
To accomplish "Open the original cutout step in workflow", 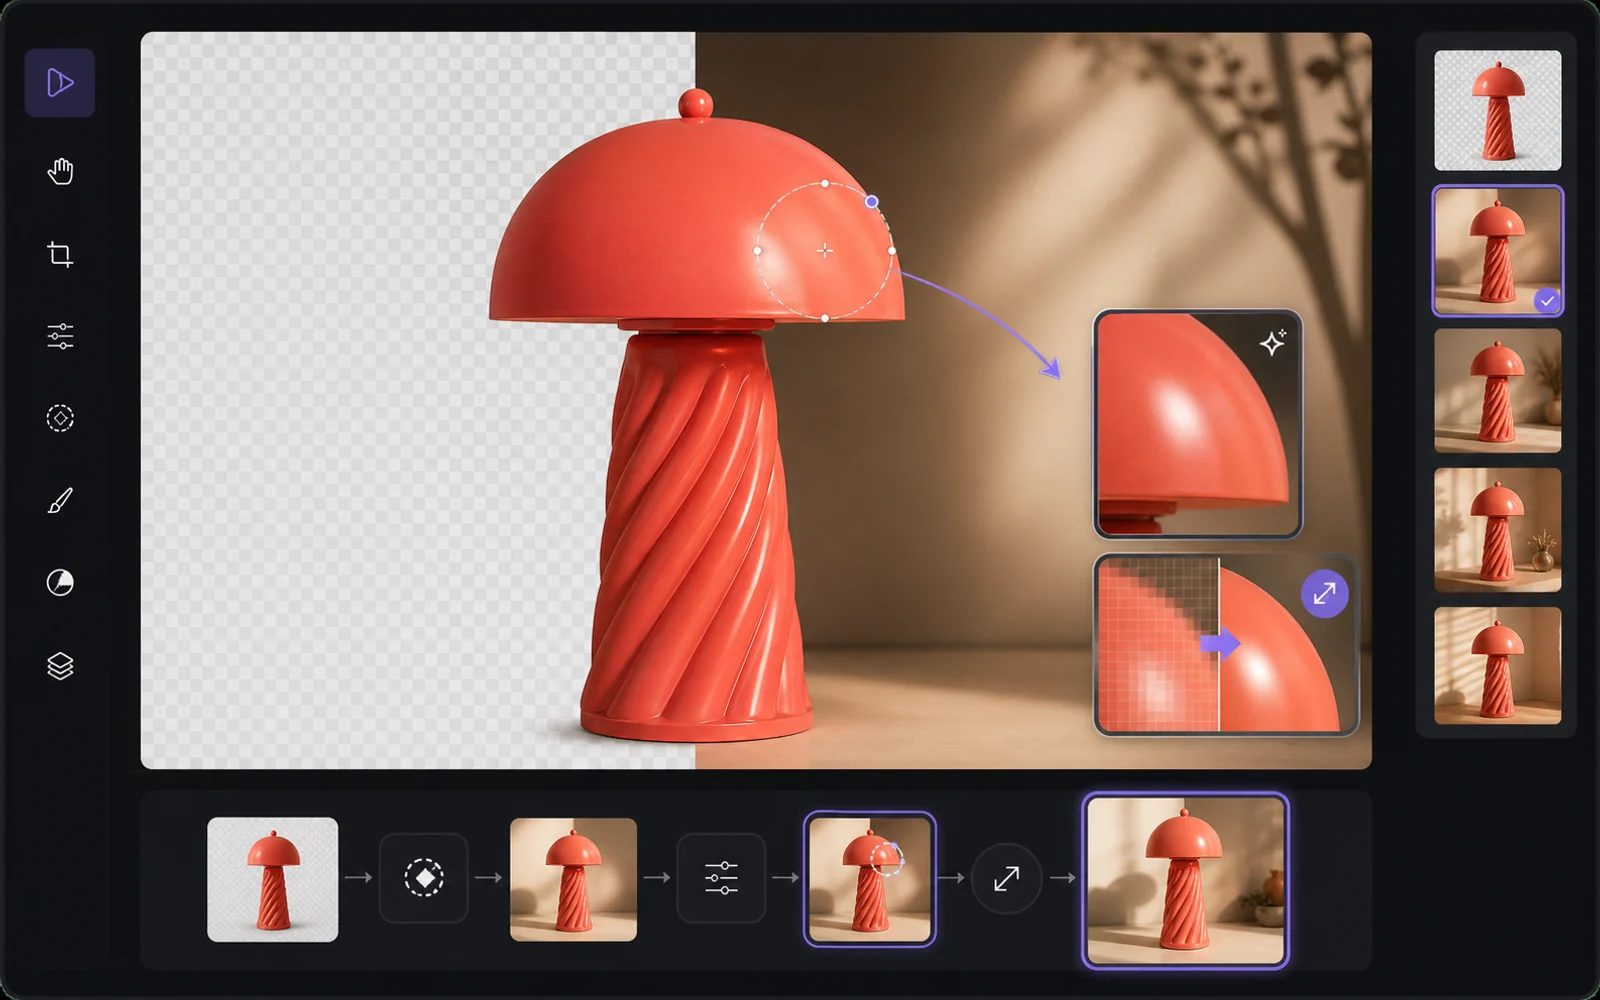I will point(272,879).
